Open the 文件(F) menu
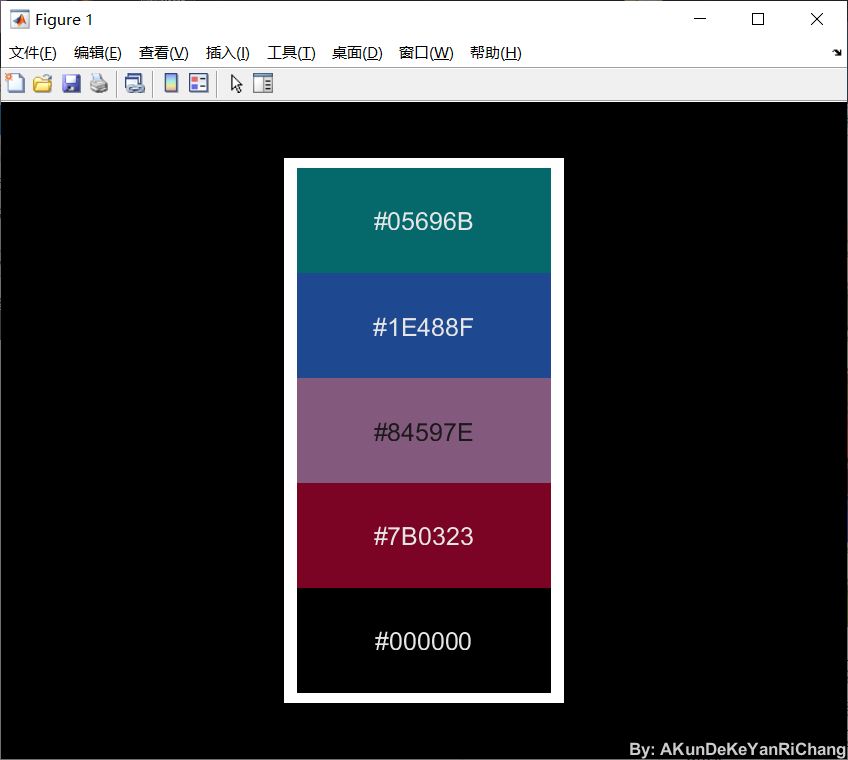 coord(32,53)
